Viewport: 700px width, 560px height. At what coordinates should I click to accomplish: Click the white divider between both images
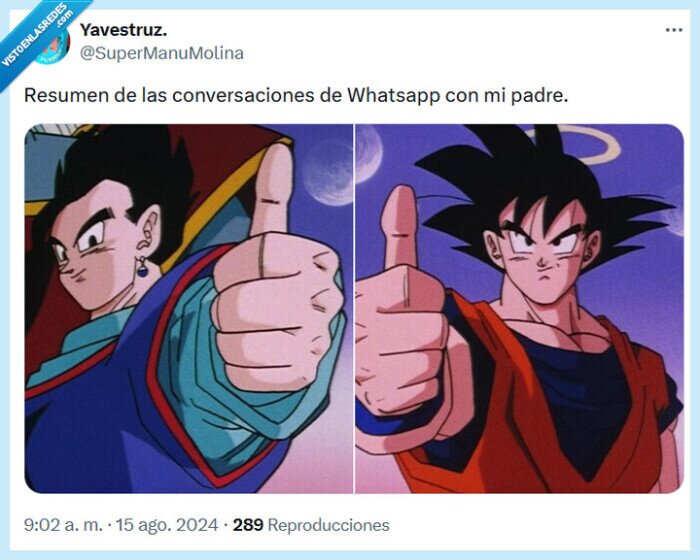click(354, 309)
